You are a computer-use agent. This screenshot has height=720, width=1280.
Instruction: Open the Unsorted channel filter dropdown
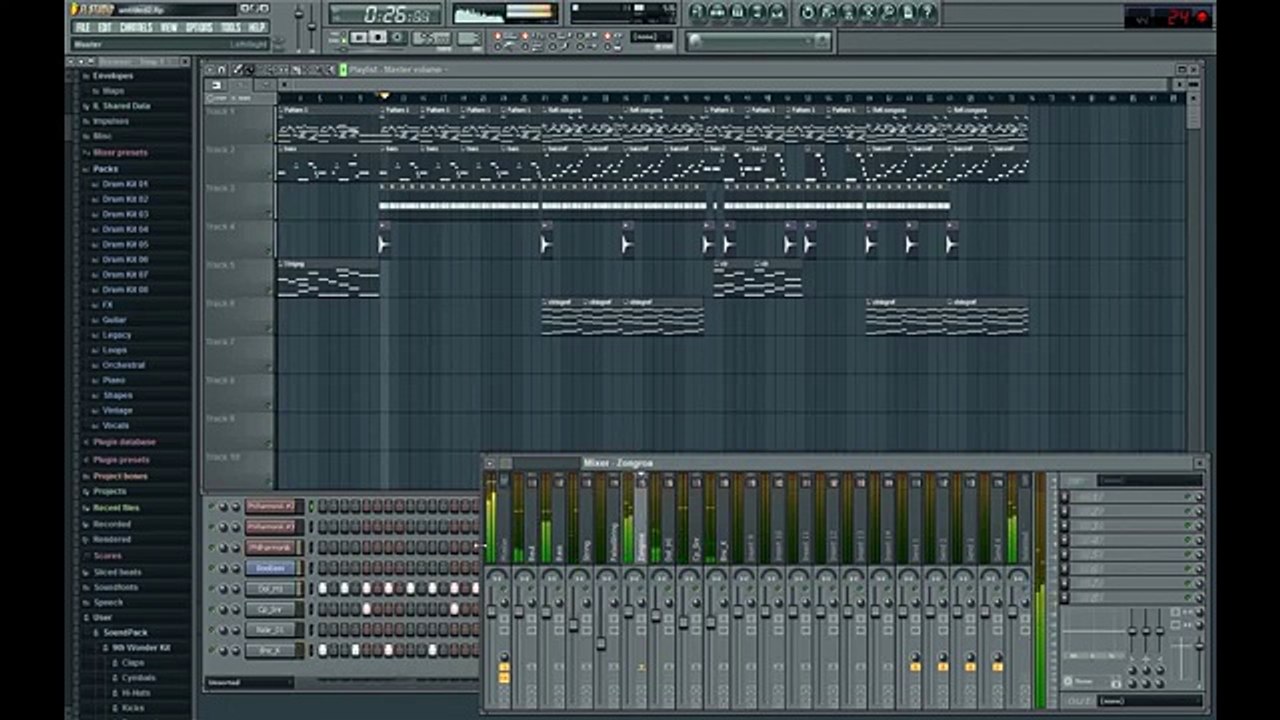249,683
